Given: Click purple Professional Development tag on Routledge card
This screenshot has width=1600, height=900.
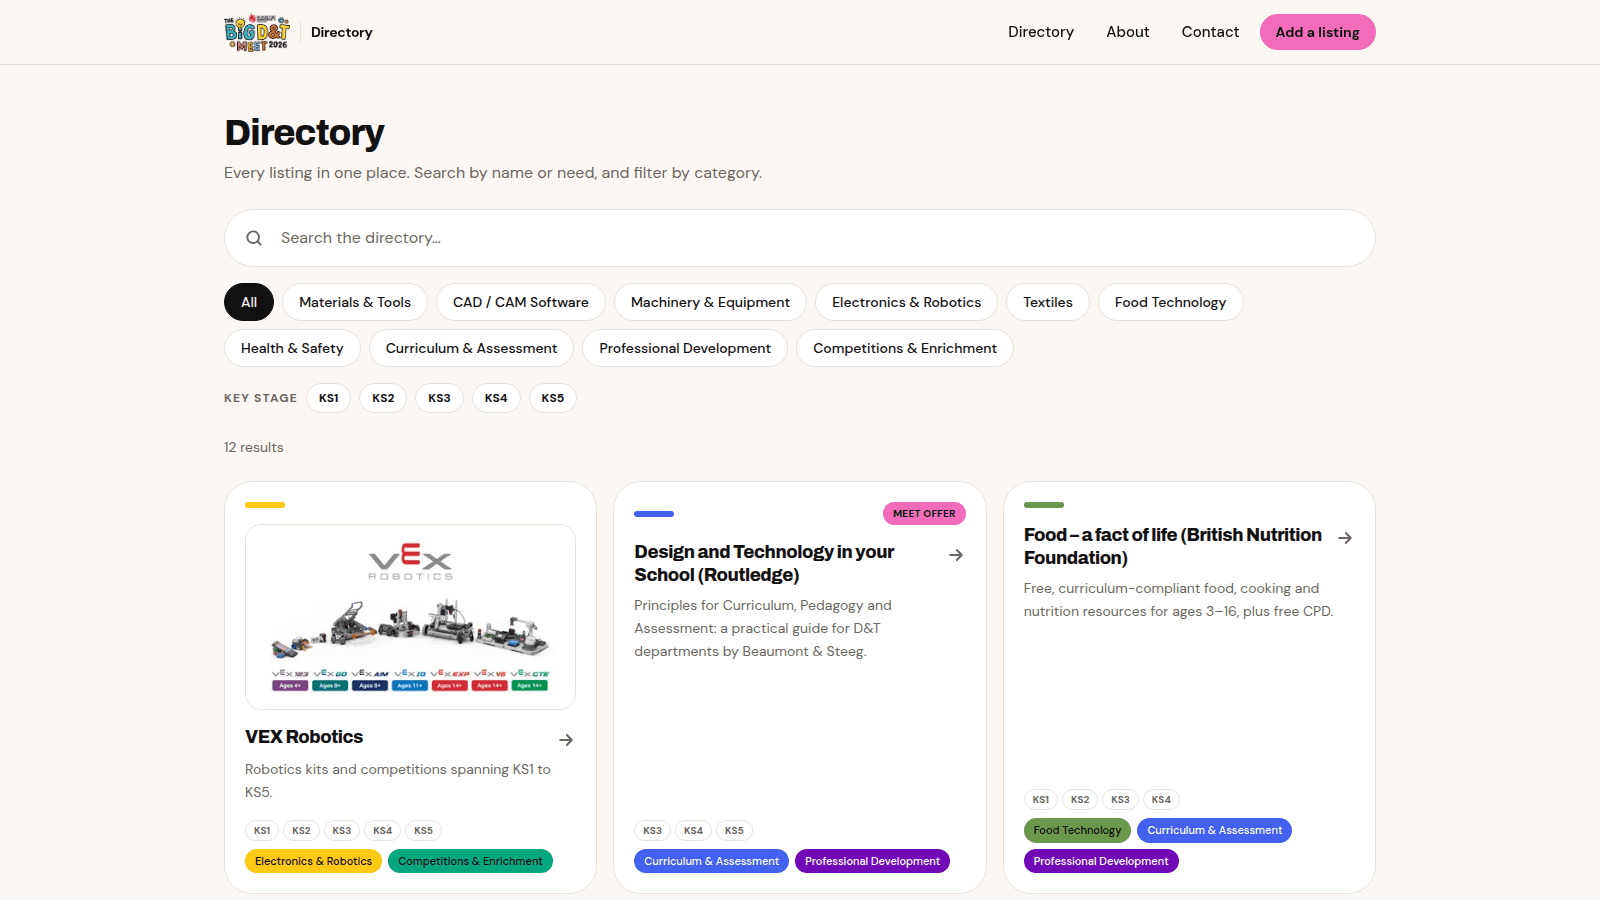Looking at the screenshot, I should tap(872, 861).
